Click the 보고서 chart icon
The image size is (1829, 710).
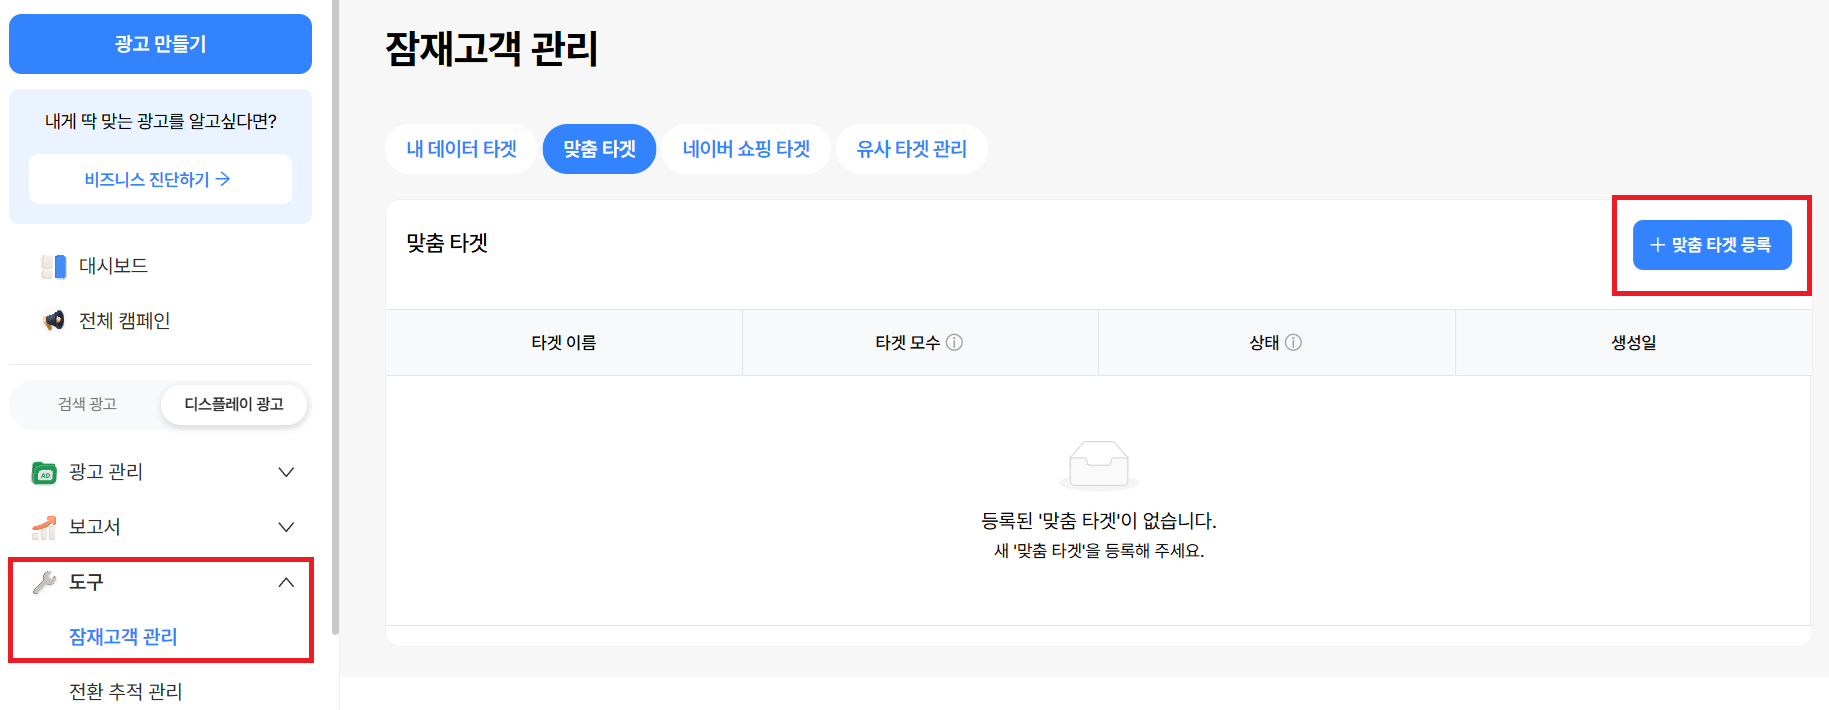click(44, 527)
